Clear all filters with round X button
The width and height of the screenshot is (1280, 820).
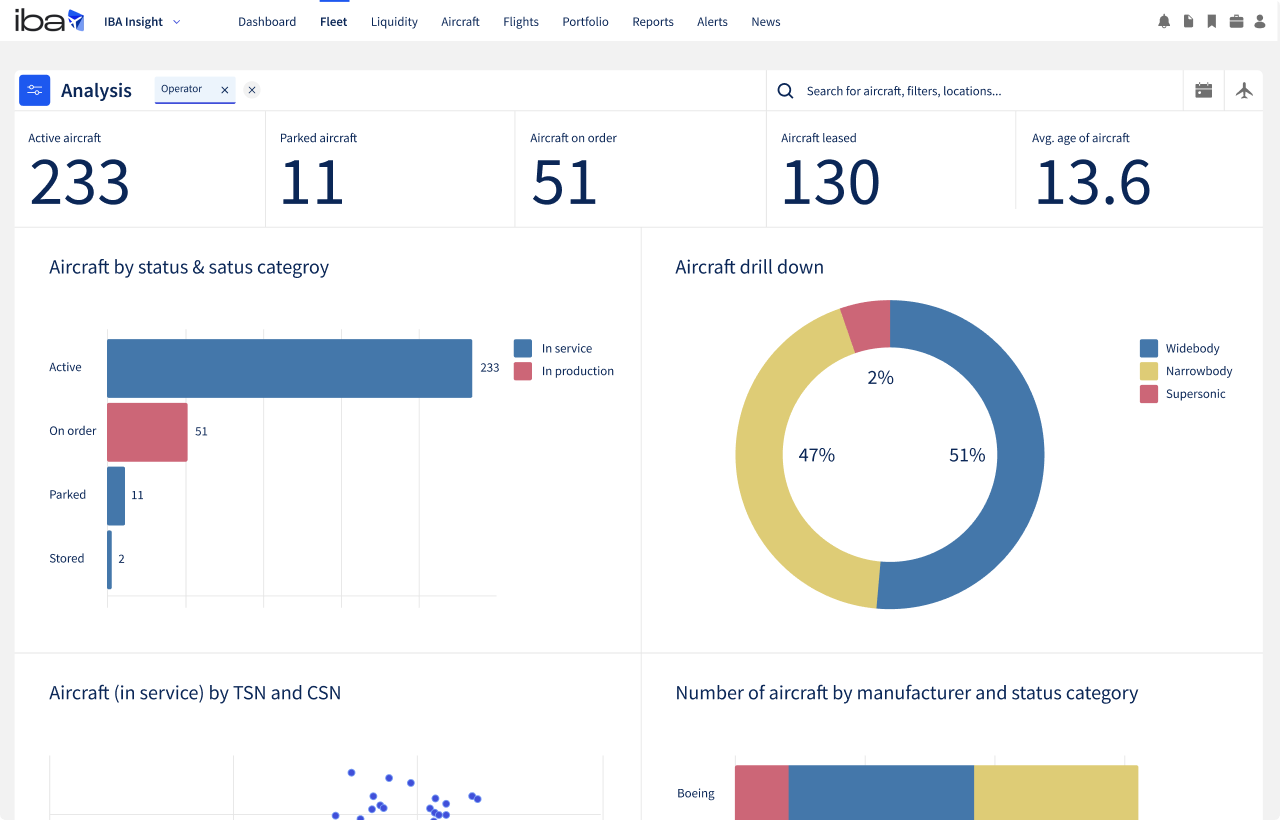[x=252, y=90]
